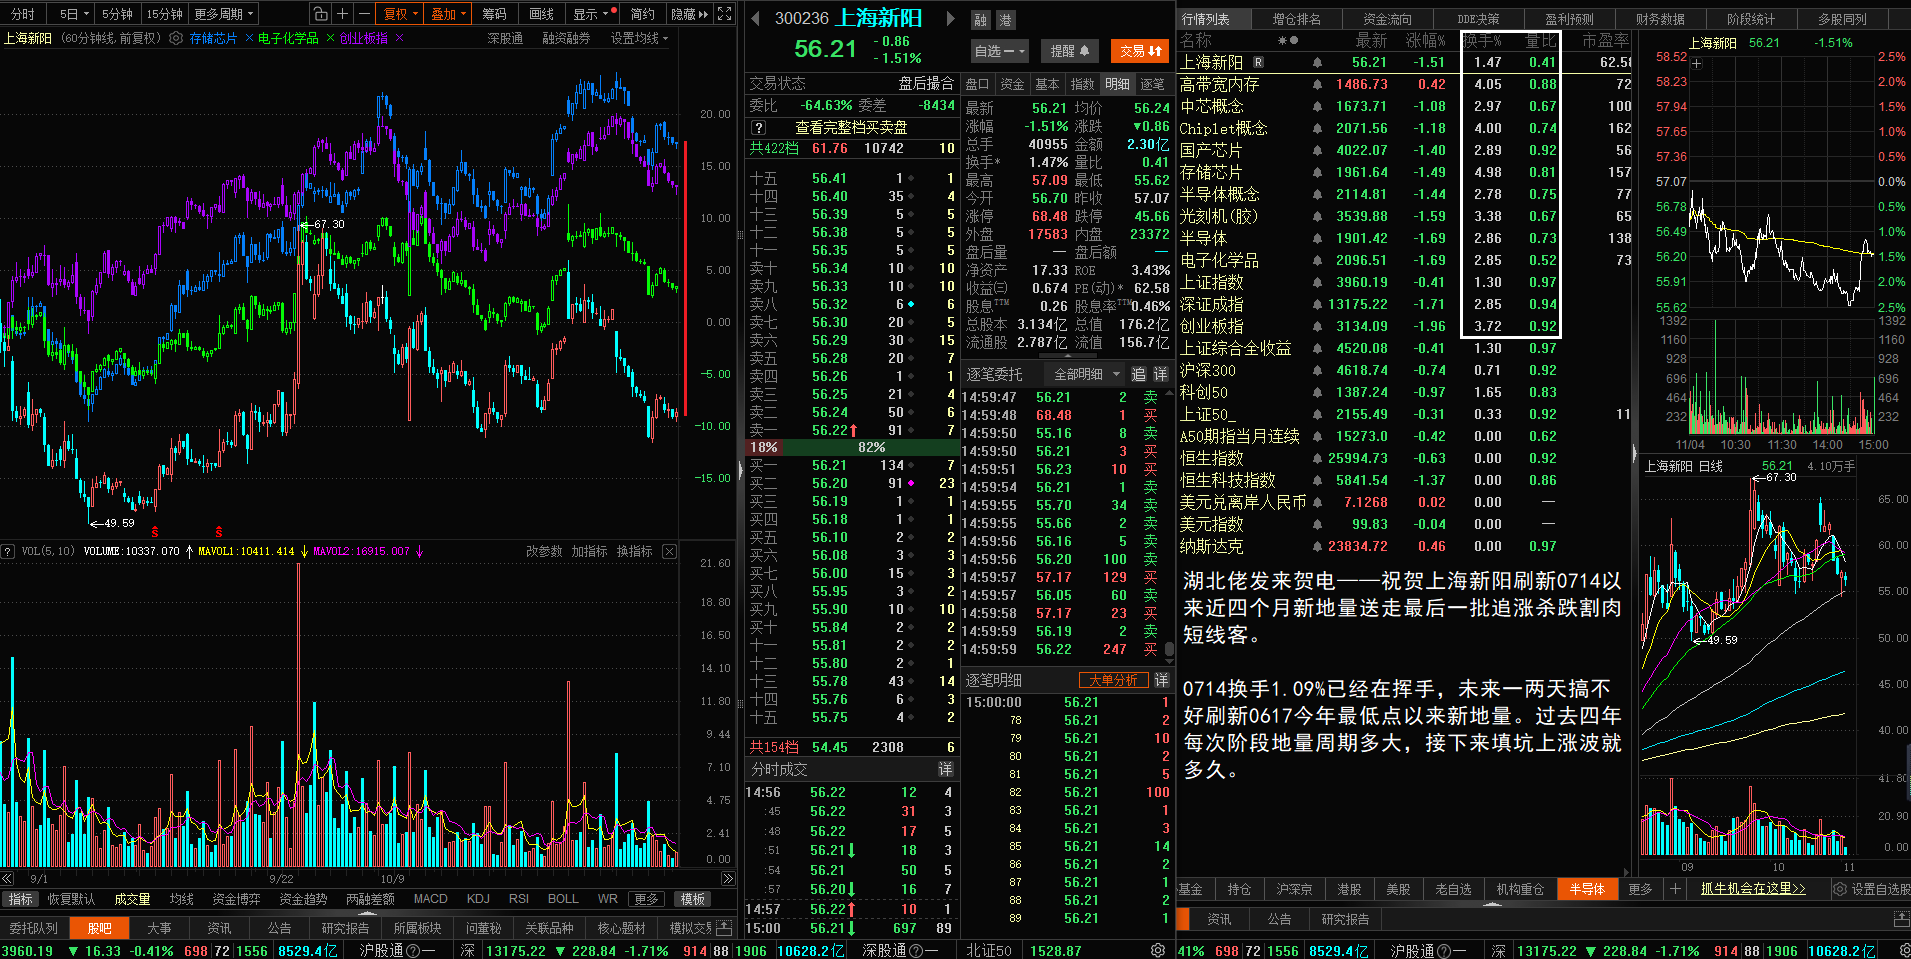Click the 沪股通 help icon in status bar
Viewport: 1911px width, 959px height.
tap(414, 950)
